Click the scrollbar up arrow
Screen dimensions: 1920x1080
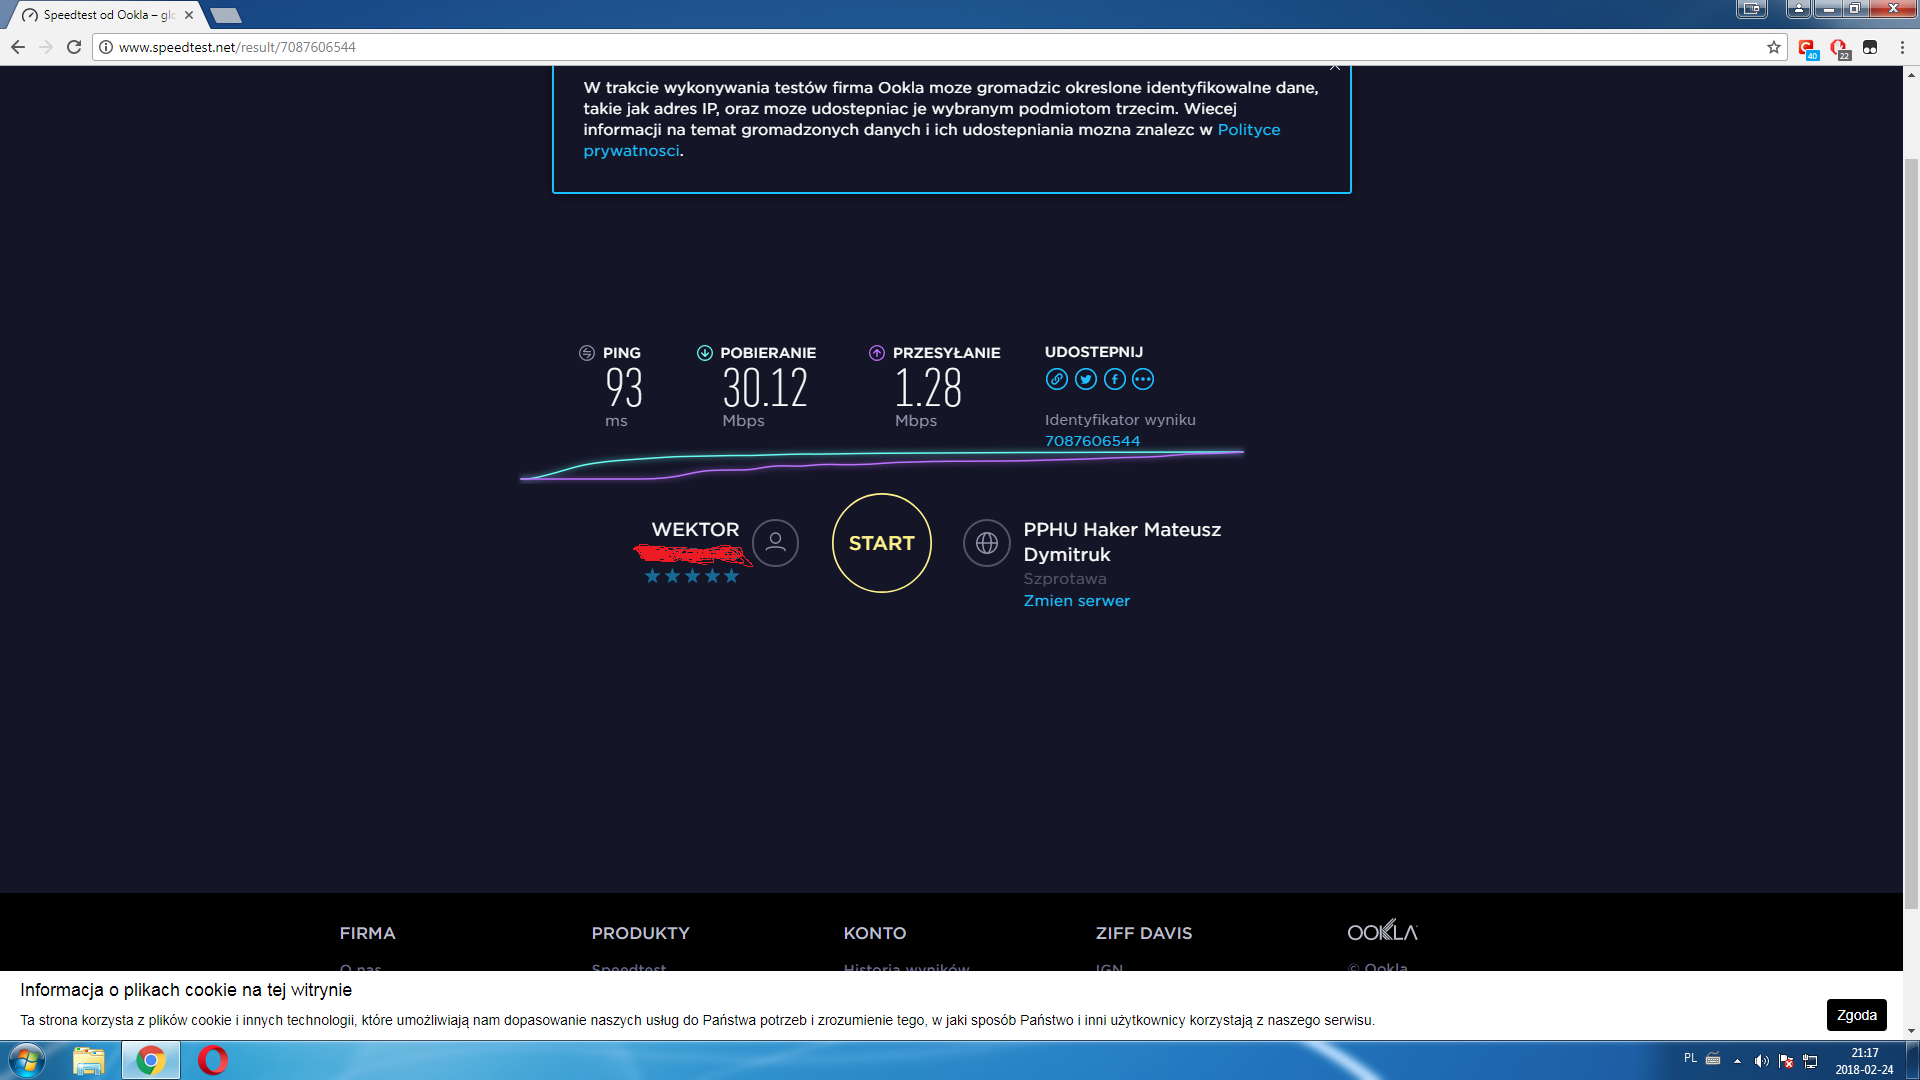coord(1911,74)
